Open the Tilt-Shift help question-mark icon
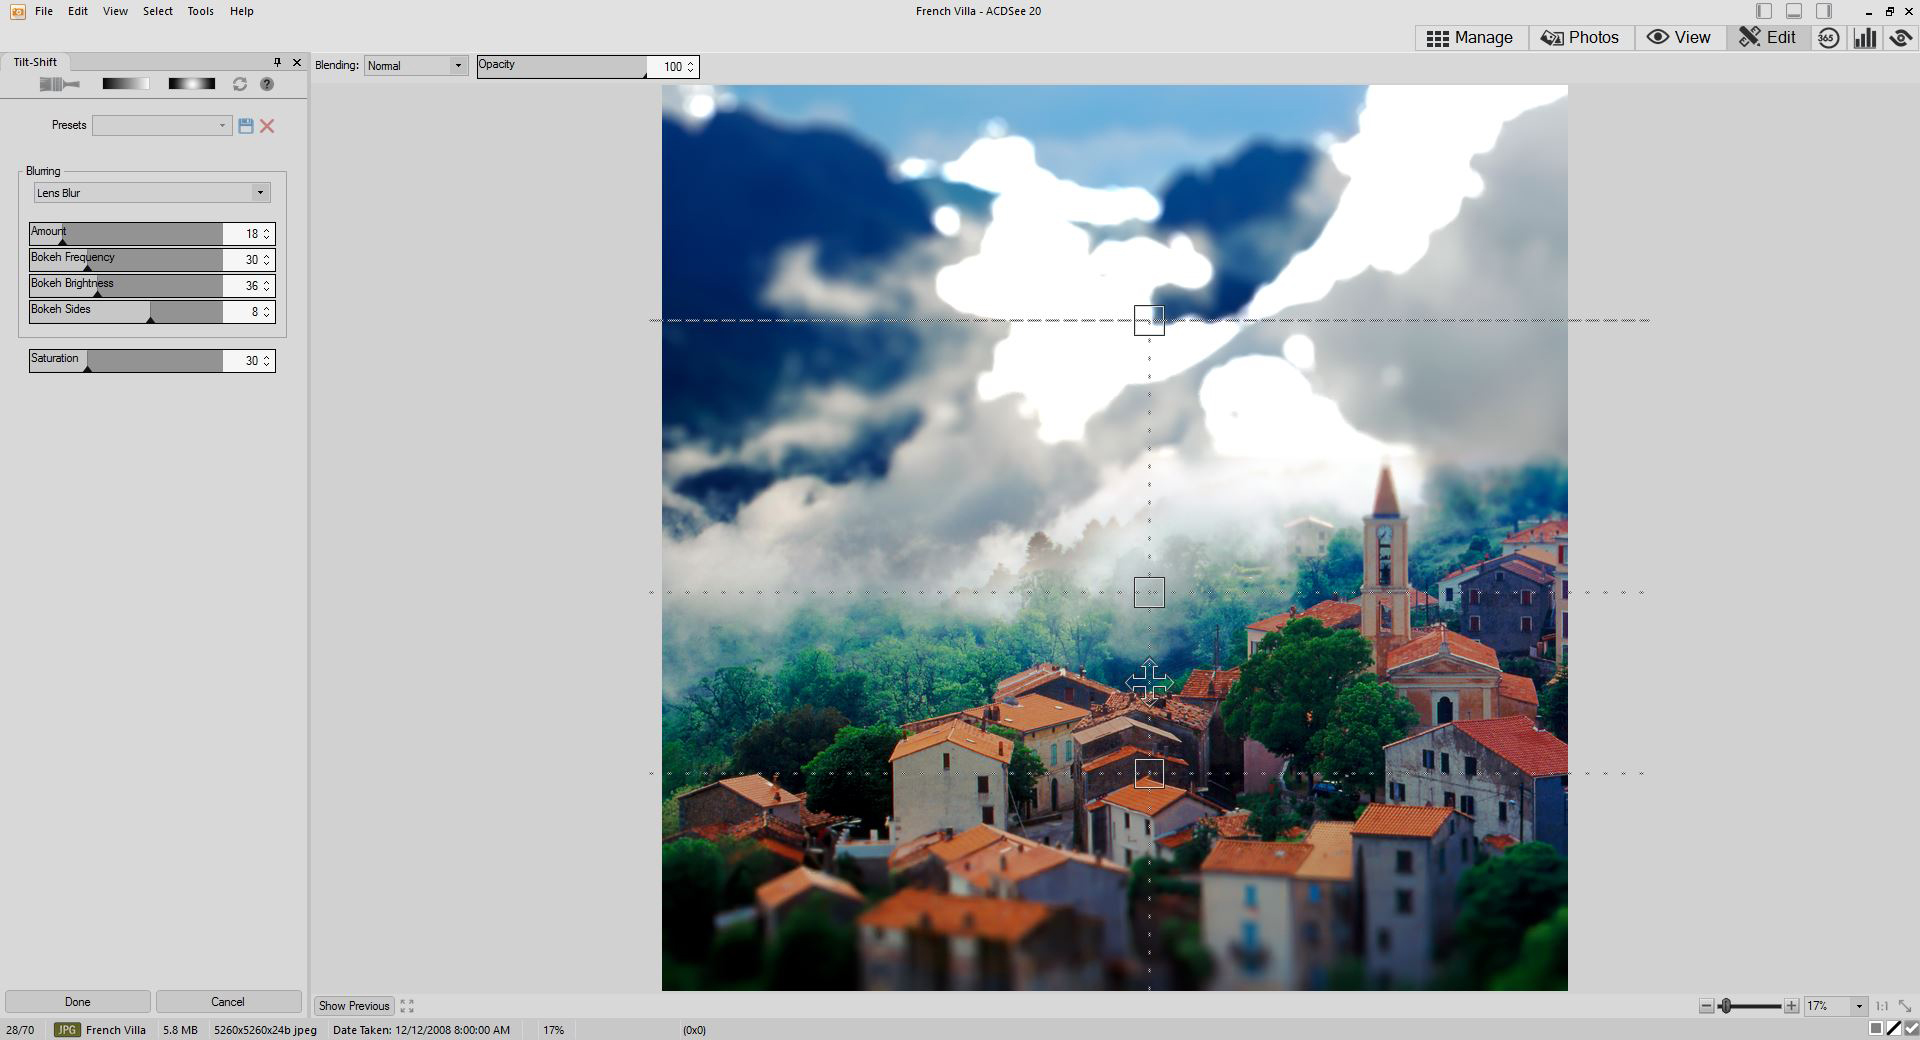Viewport: 1920px width, 1040px height. click(x=267, y=84)
